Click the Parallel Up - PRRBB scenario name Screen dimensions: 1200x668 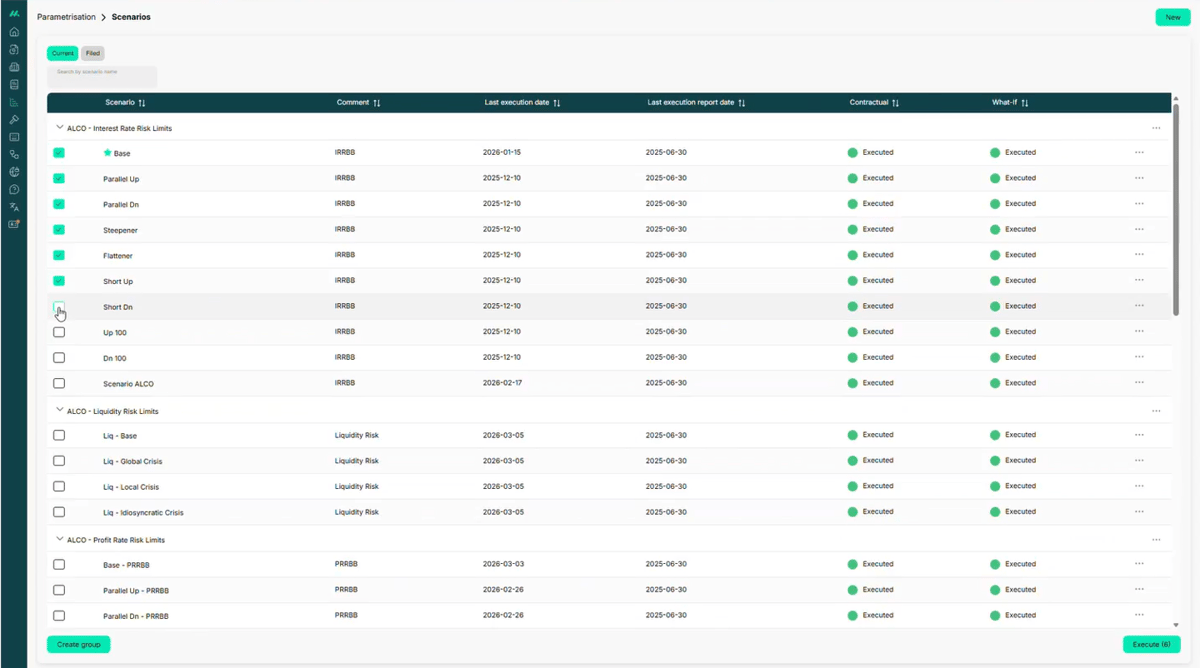(x=136, y=591)
